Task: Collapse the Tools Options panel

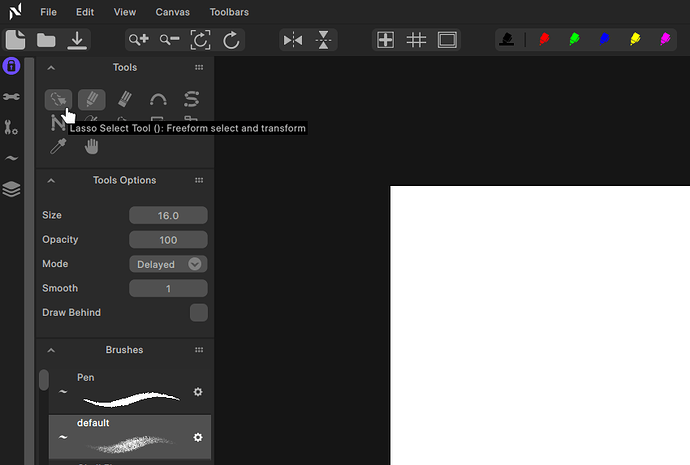Action: click(51, 180)
